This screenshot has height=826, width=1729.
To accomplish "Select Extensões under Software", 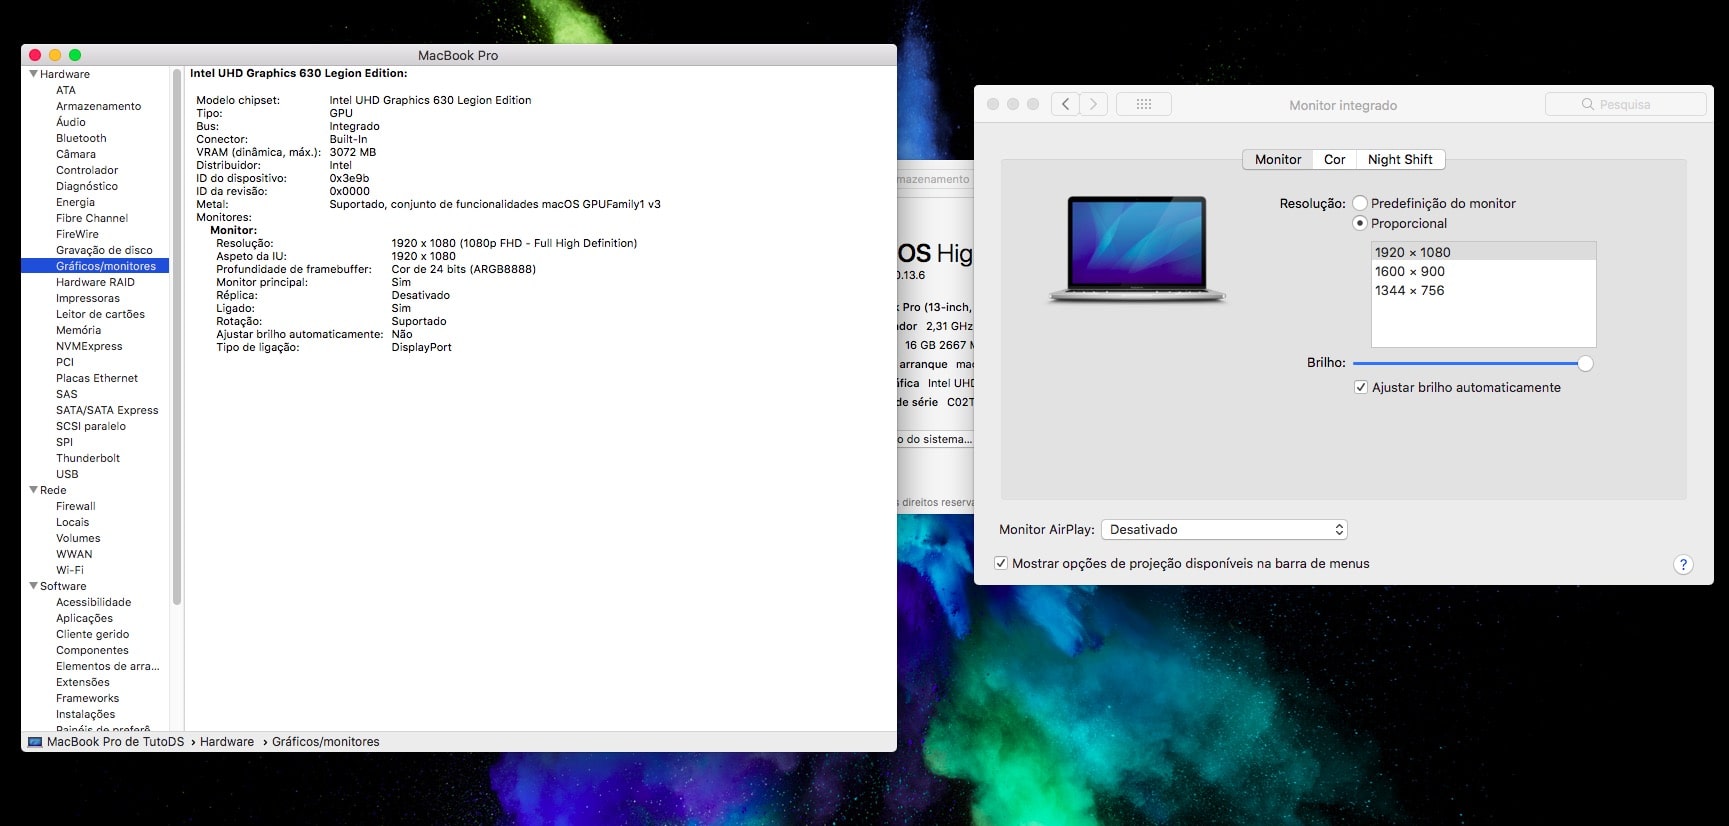I will [x=83, y=682].
